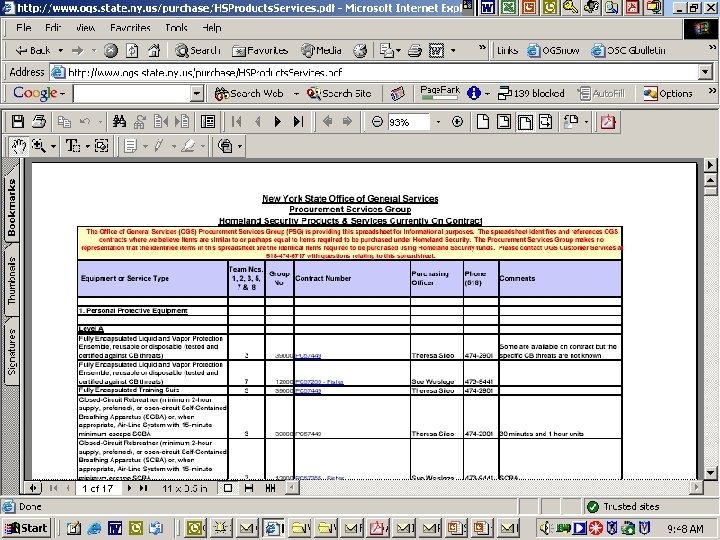720x540 pixels.
Task: Set Actual Size page view
Action: coord(483,122)
